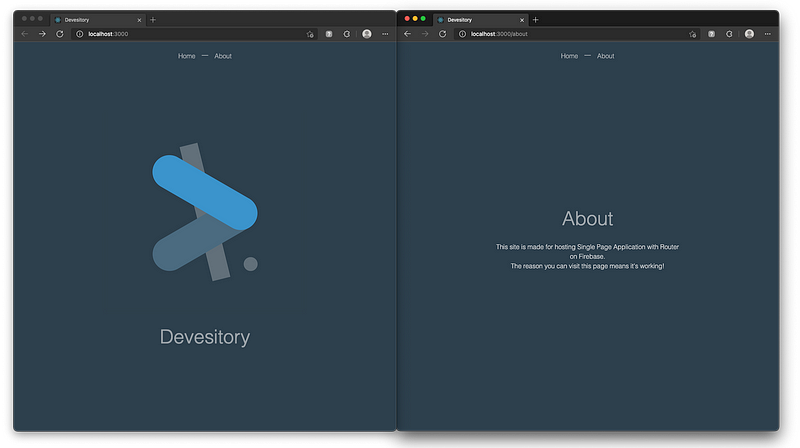This screenshot has height=448, width=800.
Task: Go back in left browser window
Action: [x=24, y=34]
